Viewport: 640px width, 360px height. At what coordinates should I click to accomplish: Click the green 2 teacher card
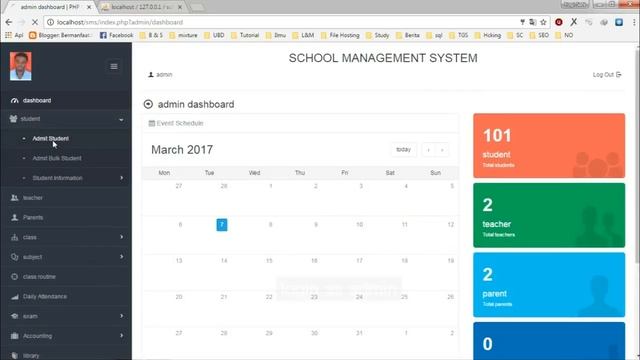point(549,215)
